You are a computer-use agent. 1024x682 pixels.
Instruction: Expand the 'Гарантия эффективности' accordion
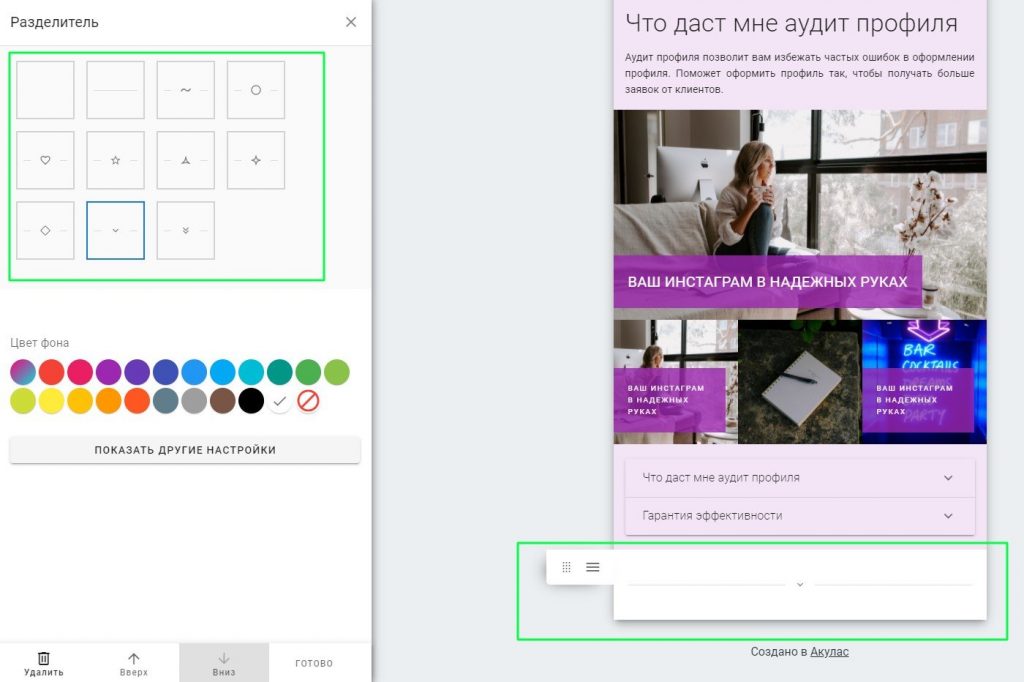point(799,516)
